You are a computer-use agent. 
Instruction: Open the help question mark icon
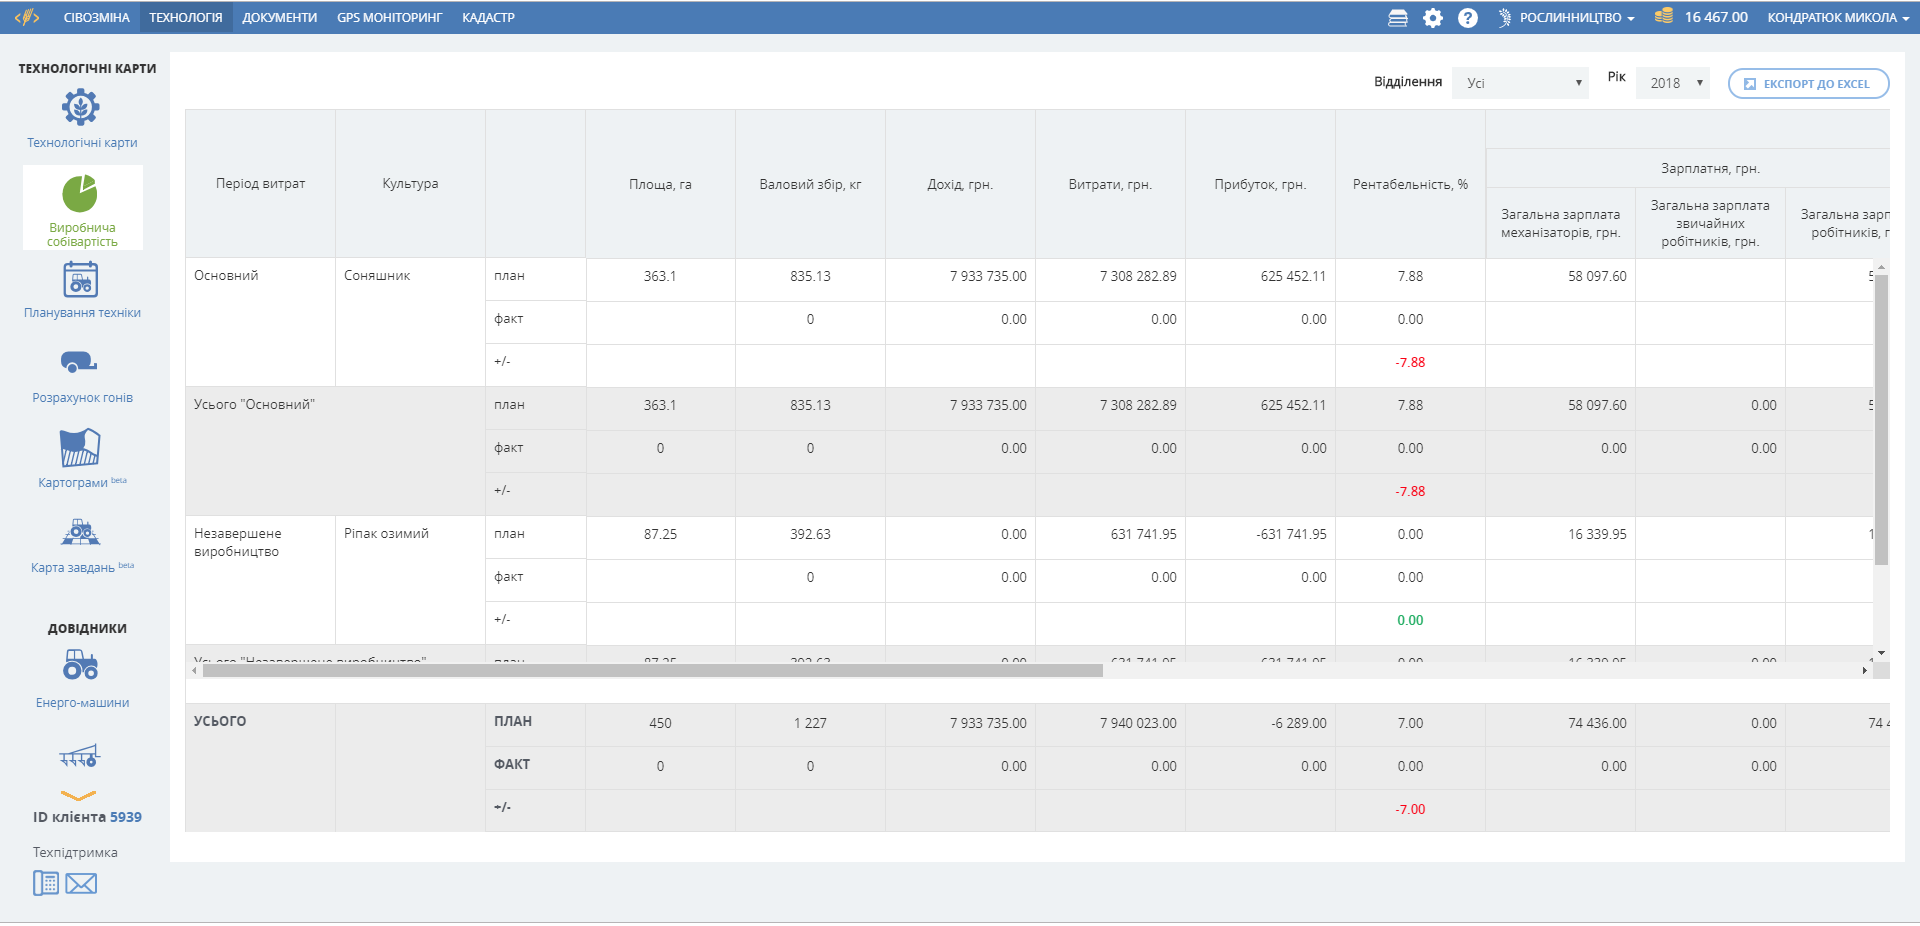click(x=1467, y=18)
